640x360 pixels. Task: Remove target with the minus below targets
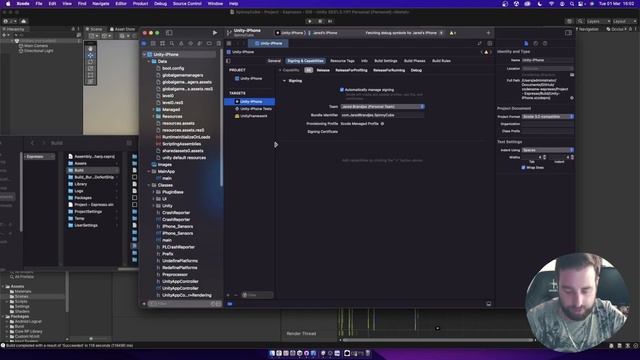point(236,295)
